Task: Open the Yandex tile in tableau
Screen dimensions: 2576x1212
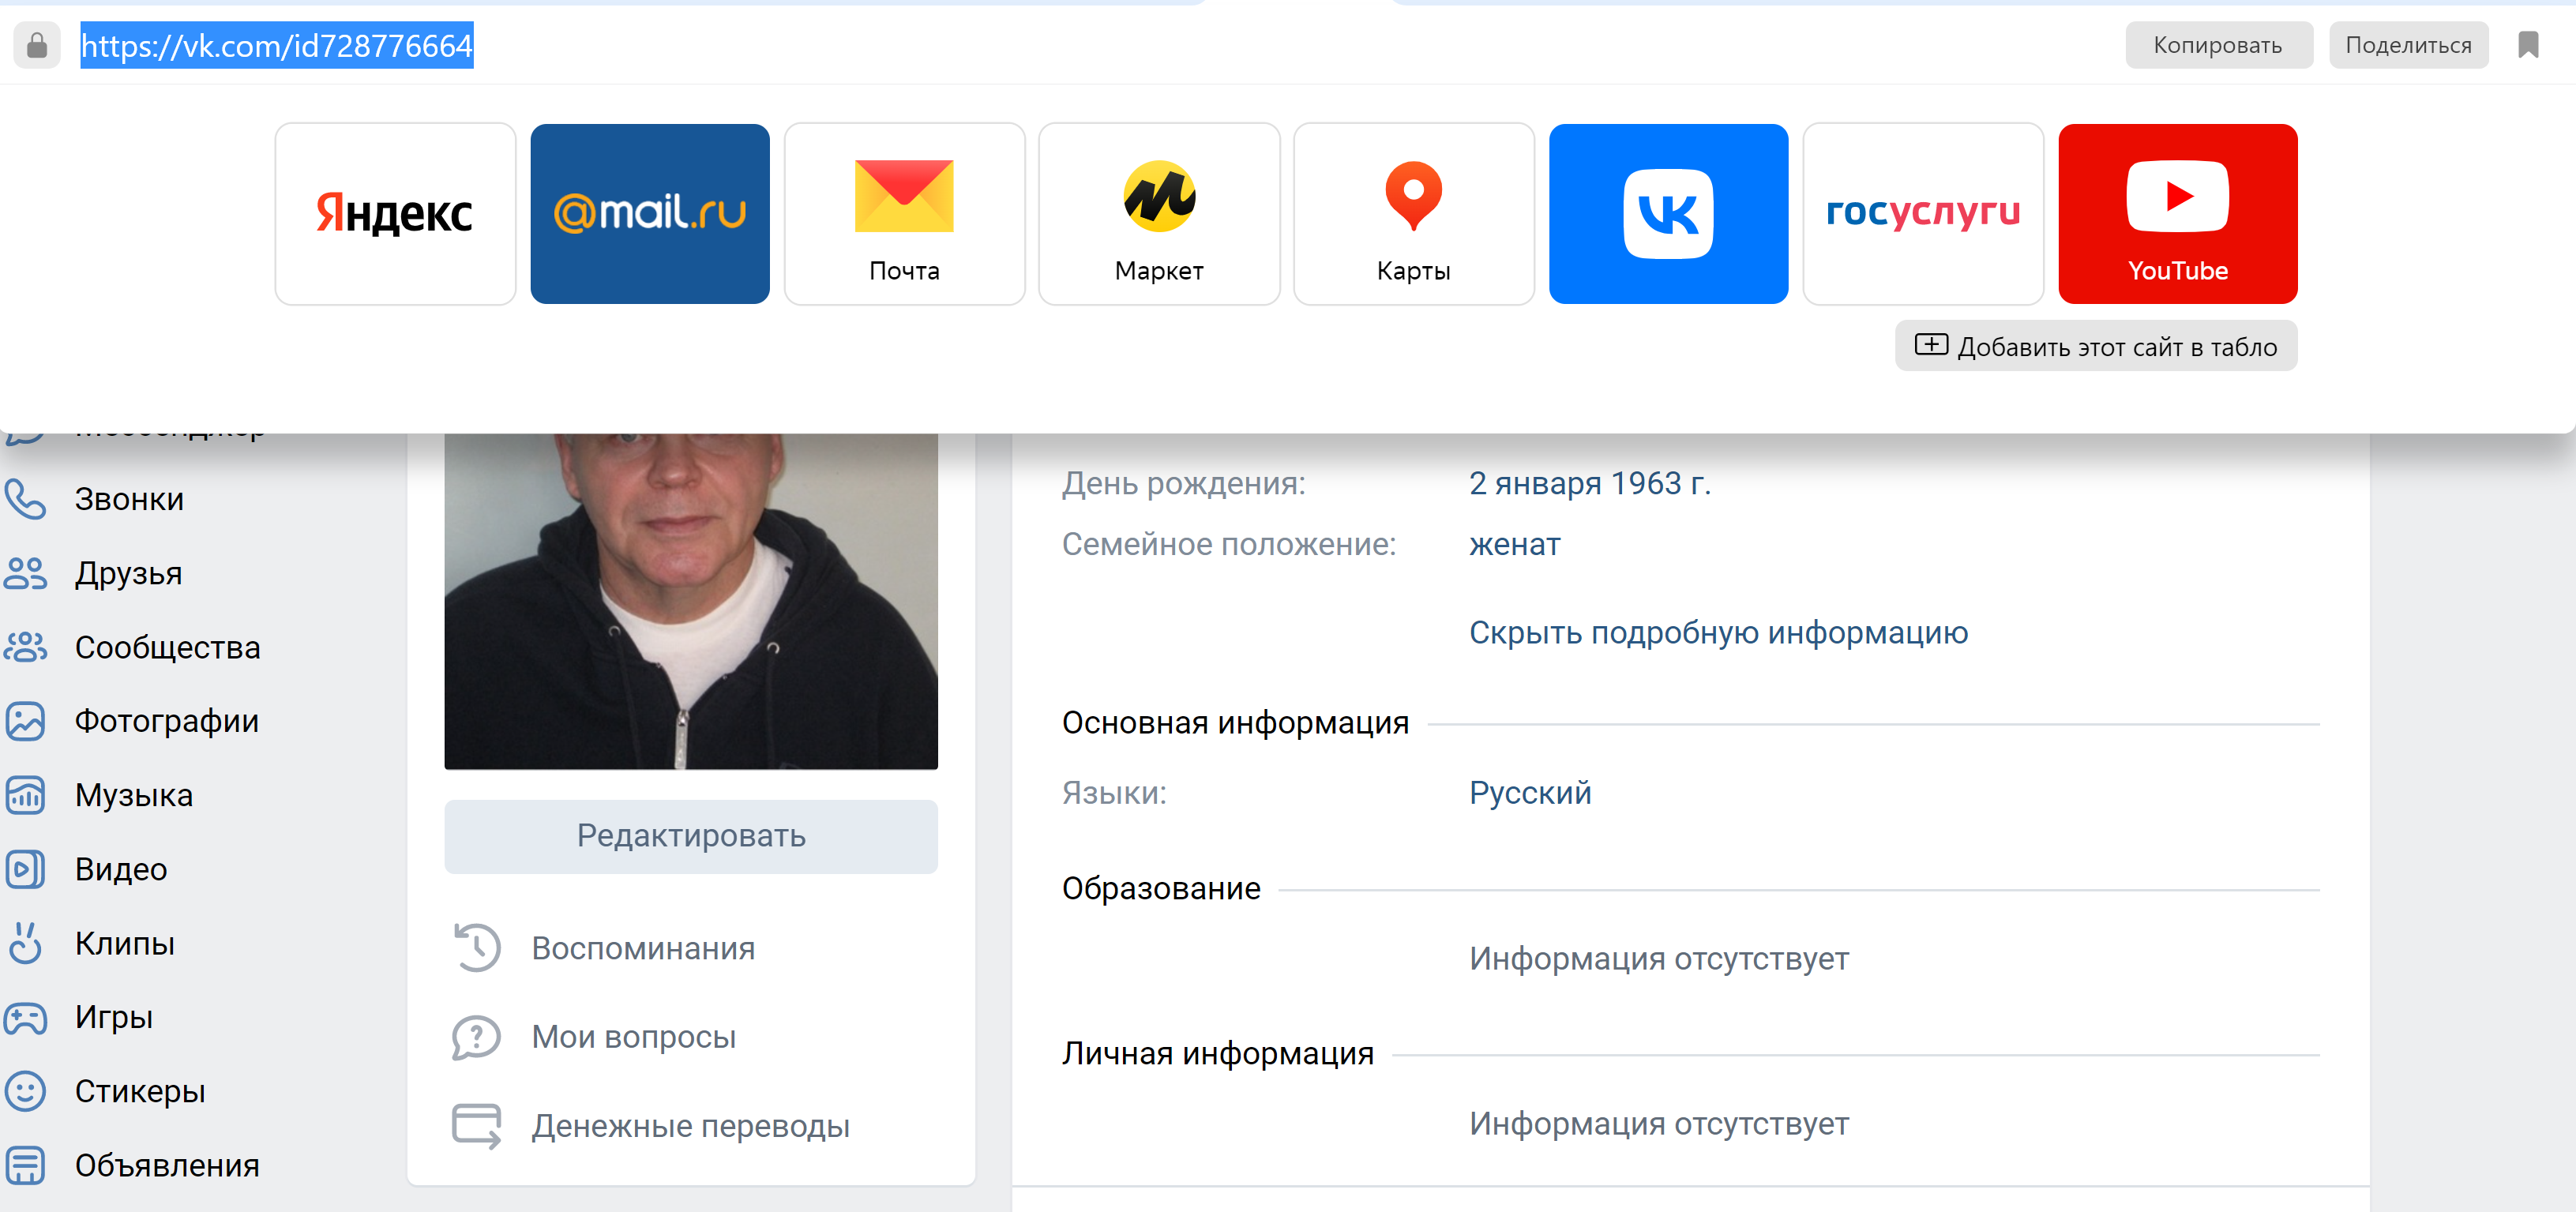Action: [395, 214]
